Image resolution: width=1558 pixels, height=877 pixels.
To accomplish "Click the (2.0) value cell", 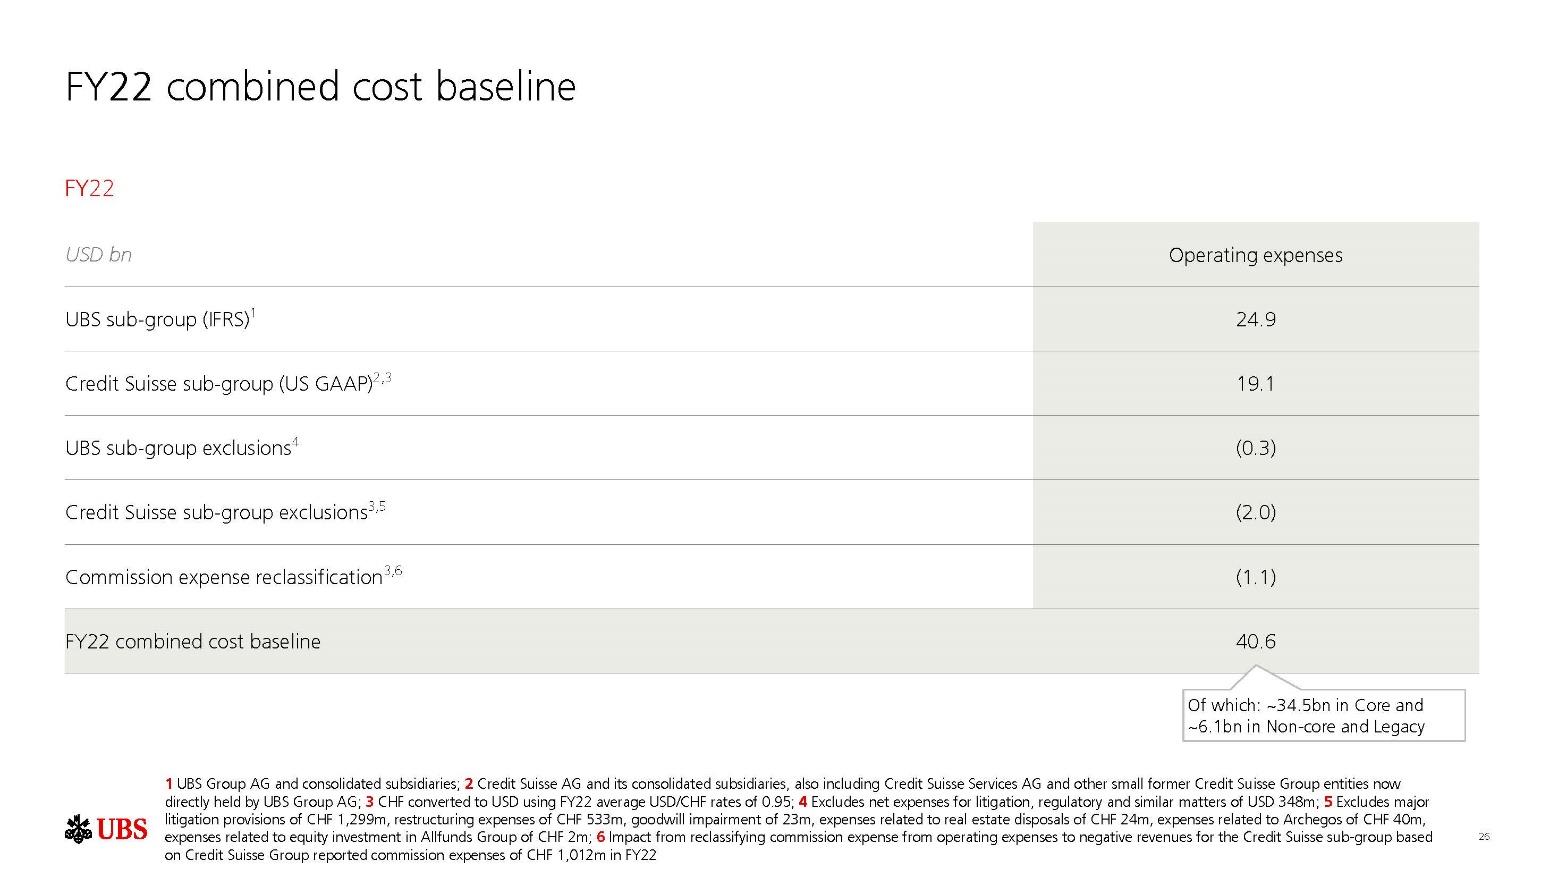I will [1255, 512].
